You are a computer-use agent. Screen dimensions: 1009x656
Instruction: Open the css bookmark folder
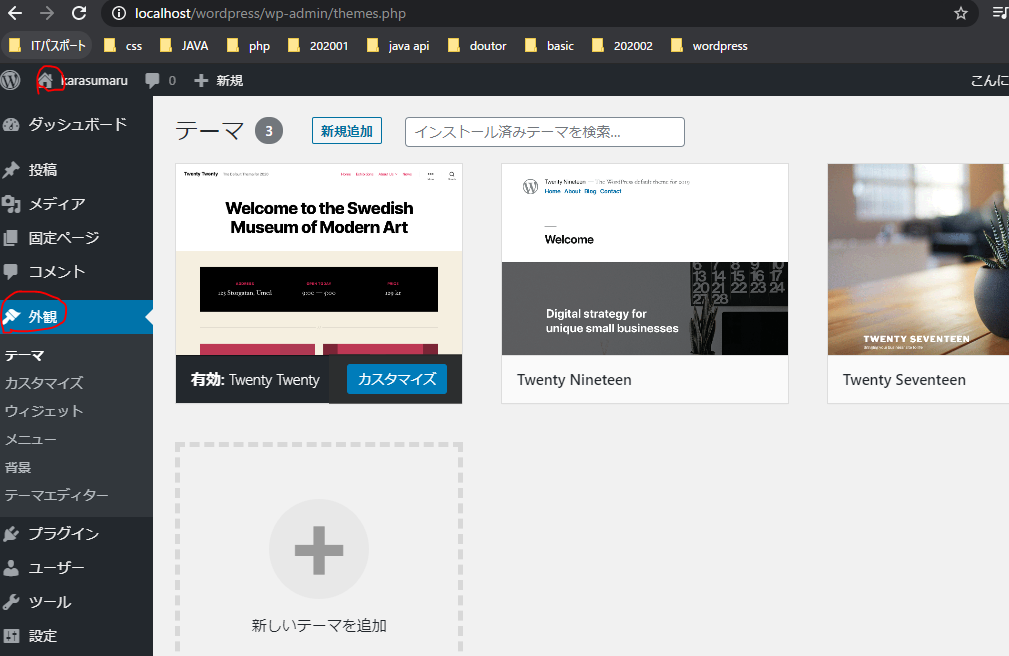point(124,46)
